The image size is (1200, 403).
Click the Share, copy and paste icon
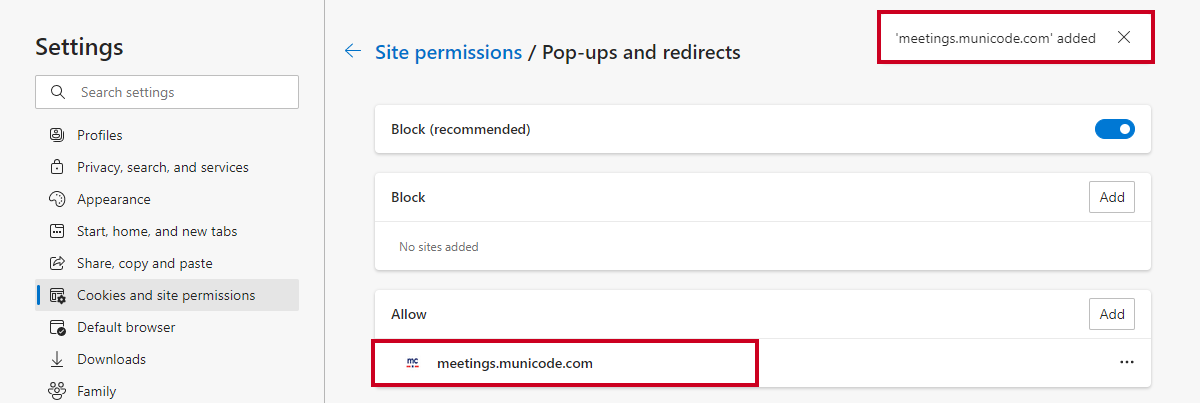57,263
